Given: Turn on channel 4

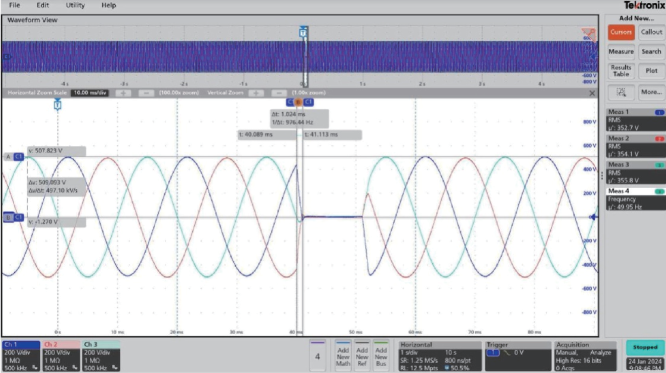Looking at the screenshot, I should pos(317,356).
